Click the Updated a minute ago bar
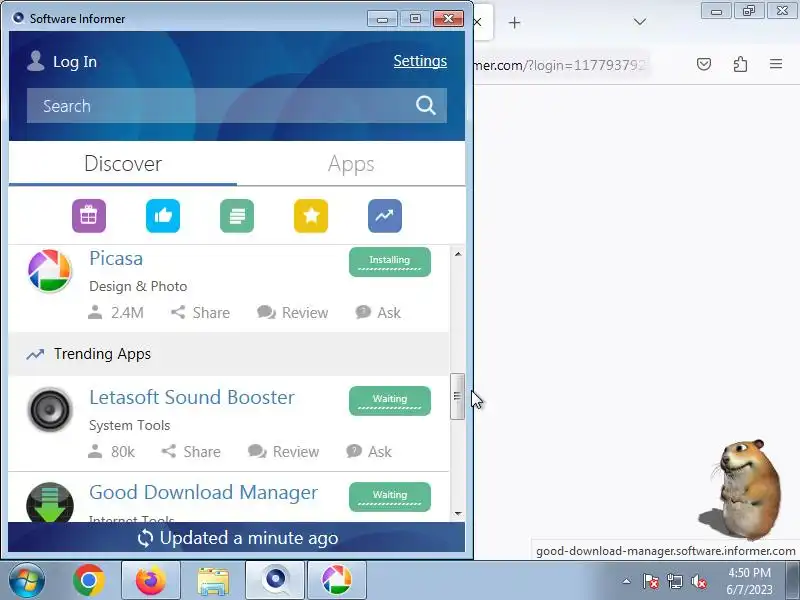Image resolution: width=800 pixels, height=600 pixels. [237, 538]
